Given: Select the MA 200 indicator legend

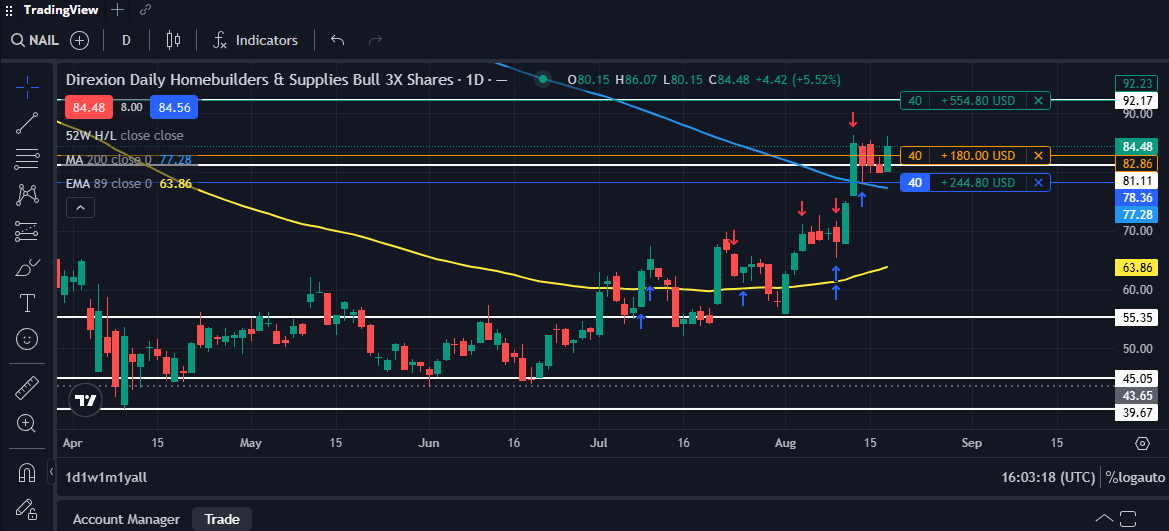Looking at the screenshot, I should [128, 160].
